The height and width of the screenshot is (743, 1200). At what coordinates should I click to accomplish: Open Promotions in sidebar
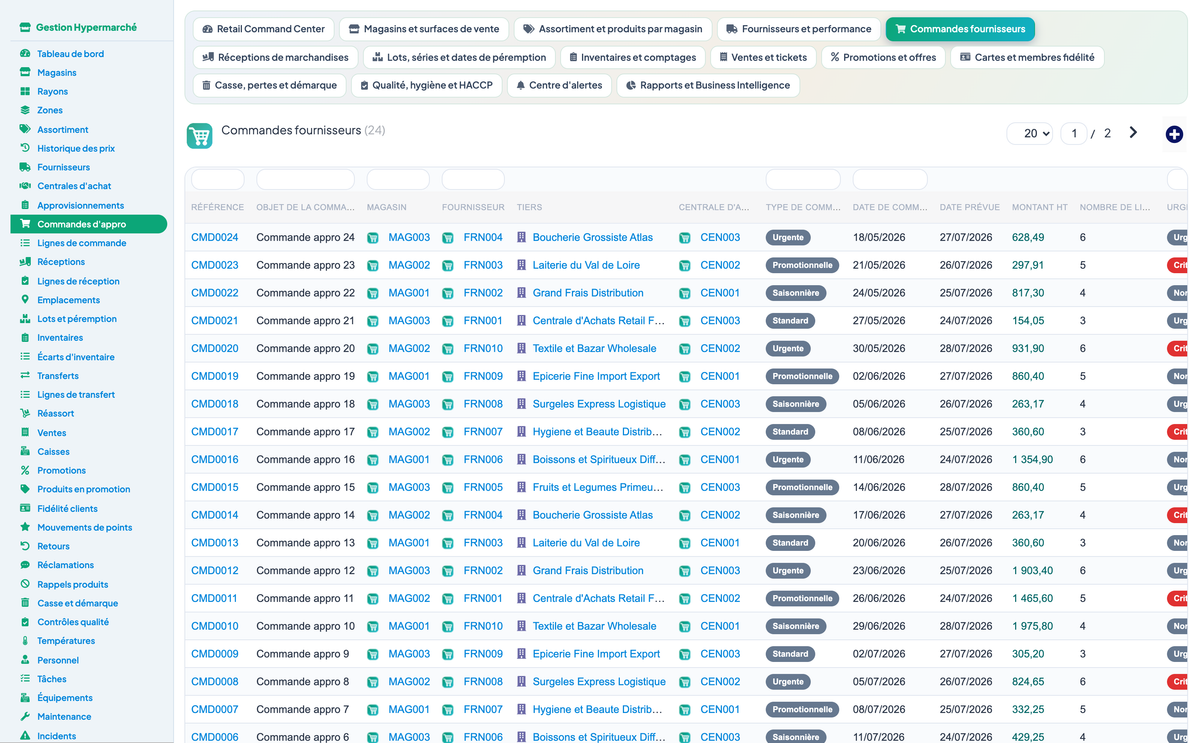point(61,471)
